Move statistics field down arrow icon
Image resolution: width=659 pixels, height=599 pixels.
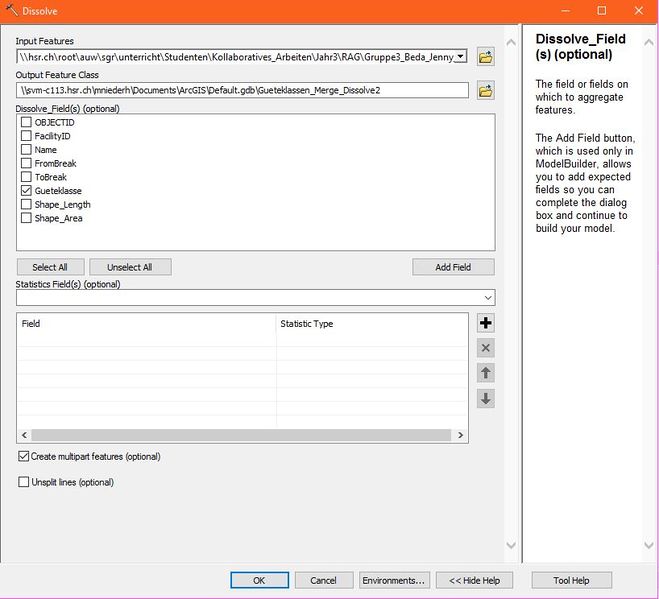point(486,398)
